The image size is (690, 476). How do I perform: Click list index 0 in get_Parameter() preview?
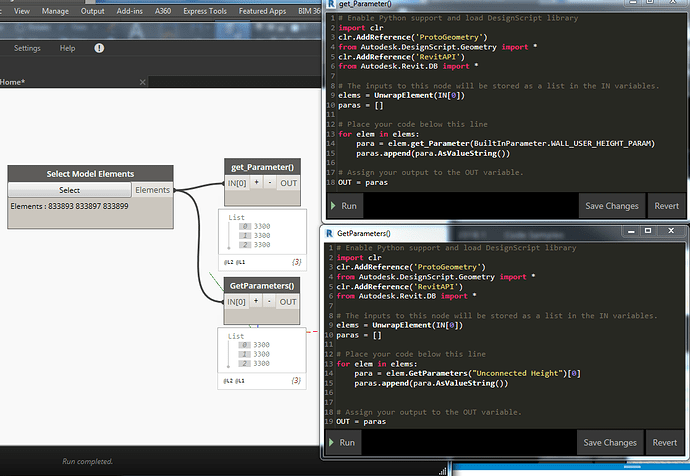(x=245, y=226)
